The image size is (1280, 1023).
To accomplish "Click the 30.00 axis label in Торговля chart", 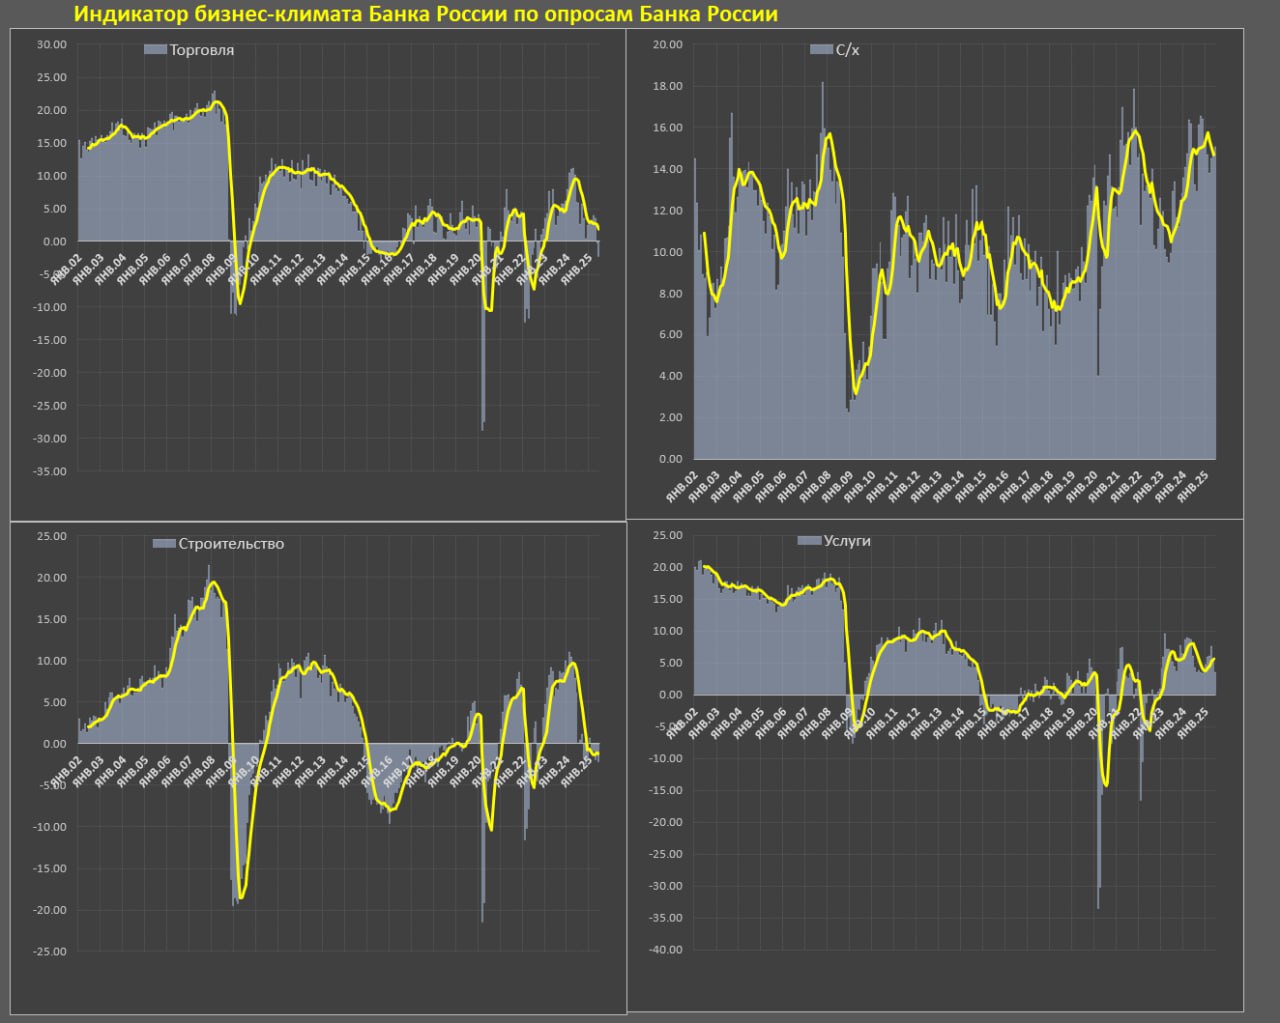I will click(51, 45).
